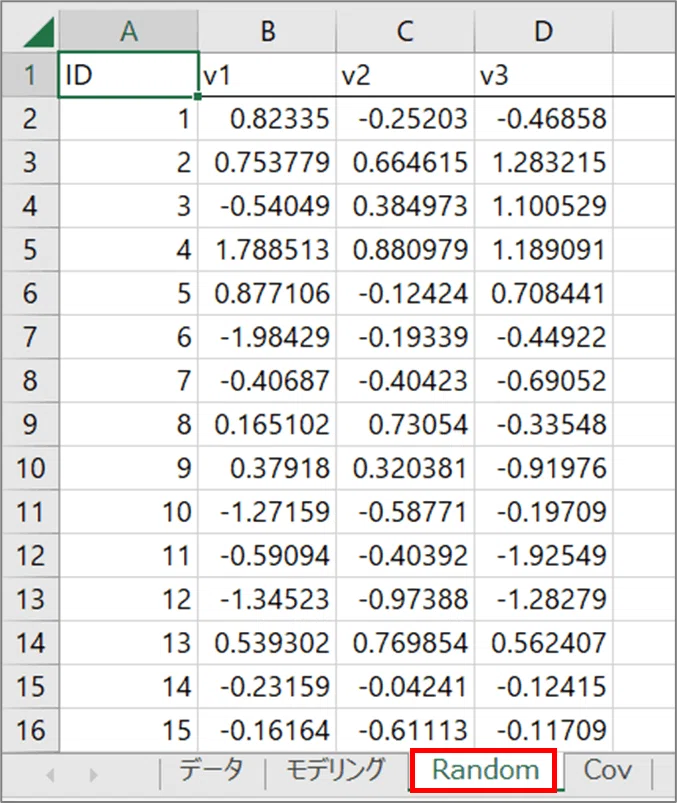This screenshot has height=803, width=677.
Task: Click cell containing -0.40423
Action: [x=406, y=381]
